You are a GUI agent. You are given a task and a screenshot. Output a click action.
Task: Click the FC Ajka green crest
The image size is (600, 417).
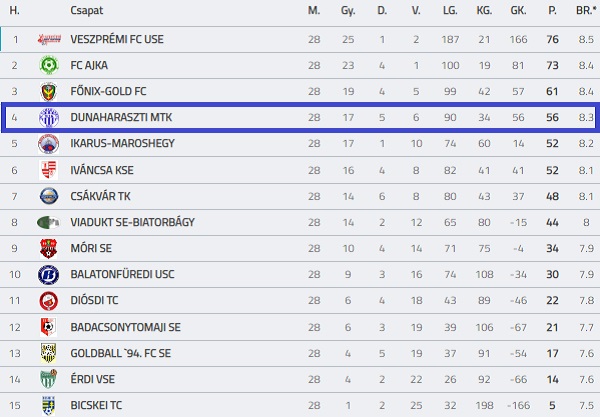(x=48, y=66)
